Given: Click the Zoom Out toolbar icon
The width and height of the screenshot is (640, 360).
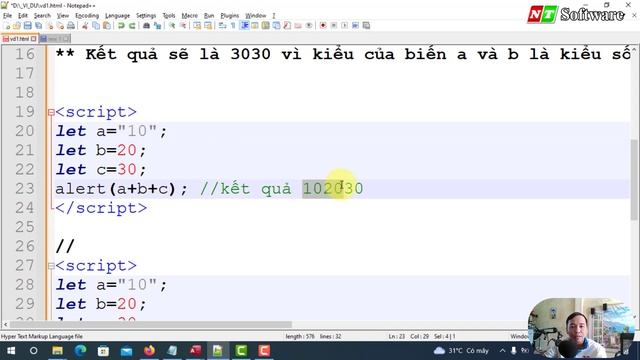Looking at the screenshot, I should click(x=183, y=26).
